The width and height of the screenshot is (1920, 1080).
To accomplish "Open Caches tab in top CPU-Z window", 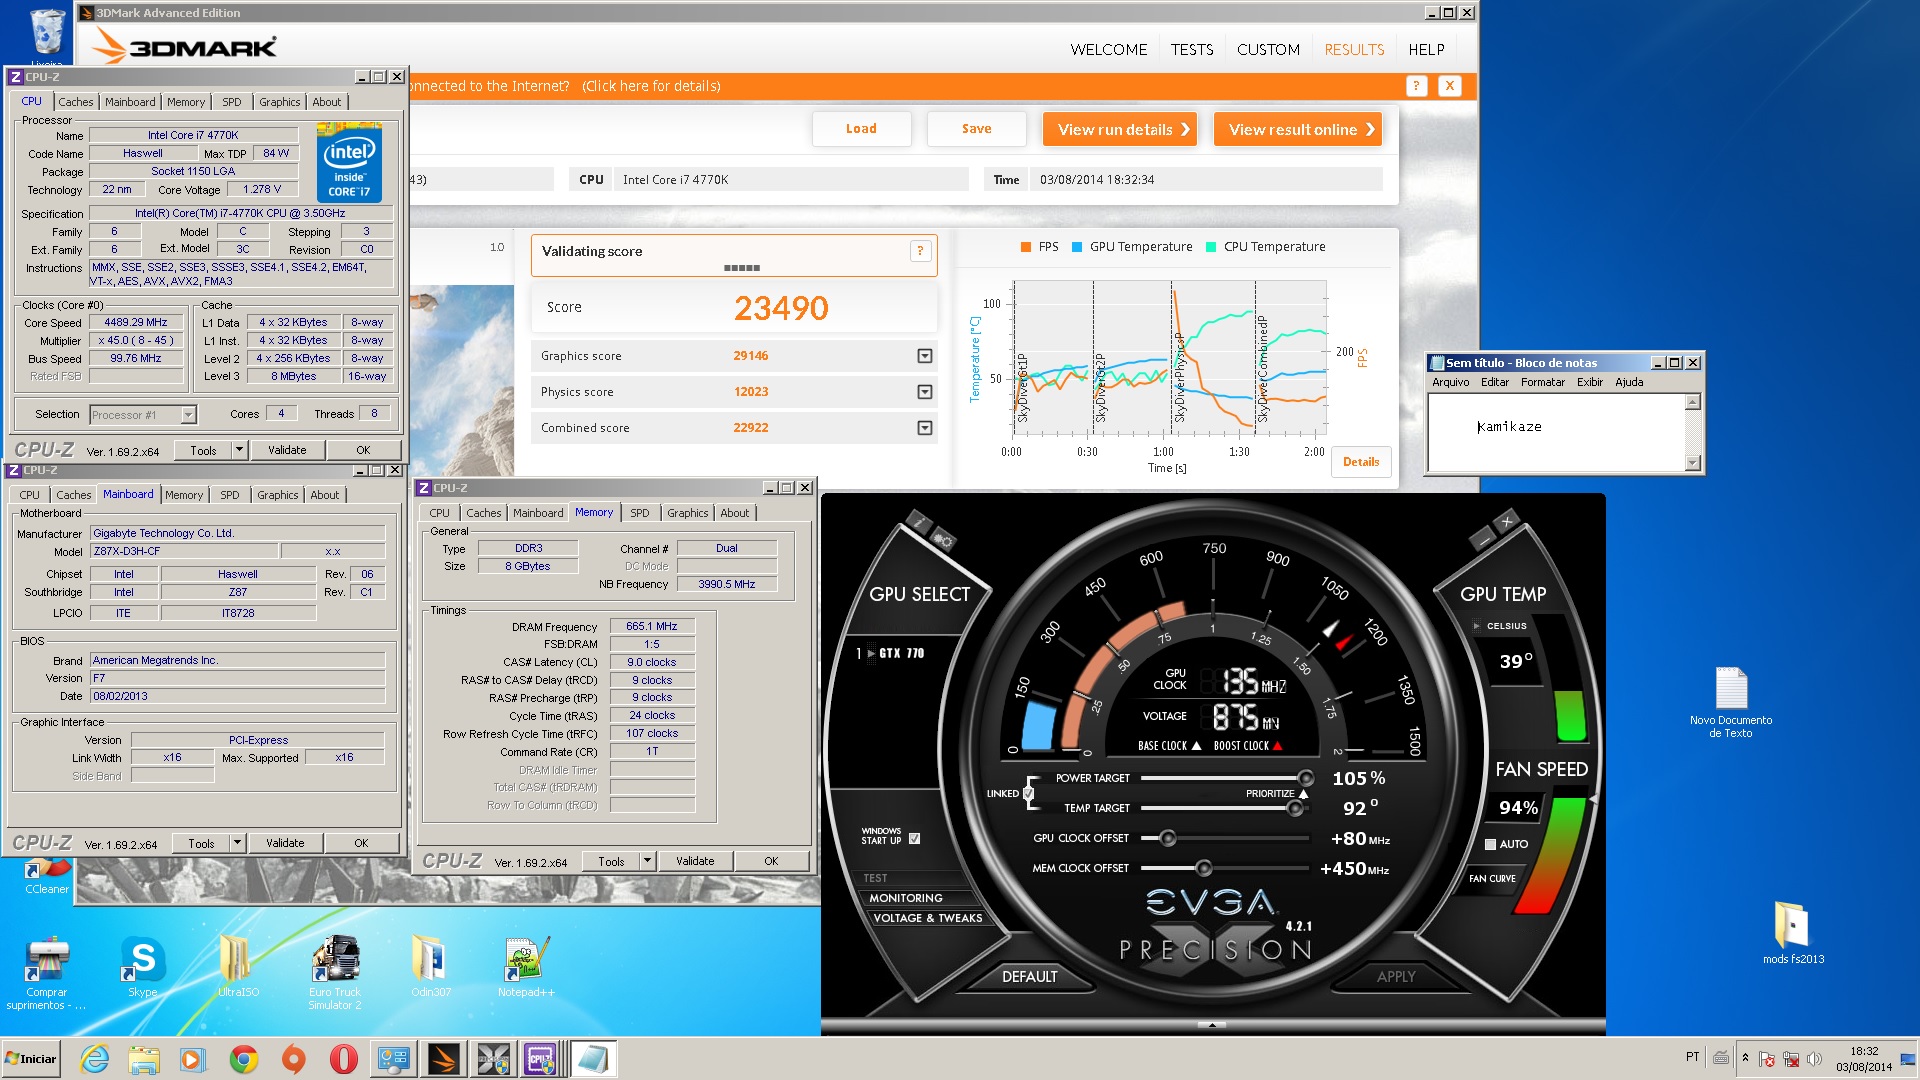I will click(75, 102).
